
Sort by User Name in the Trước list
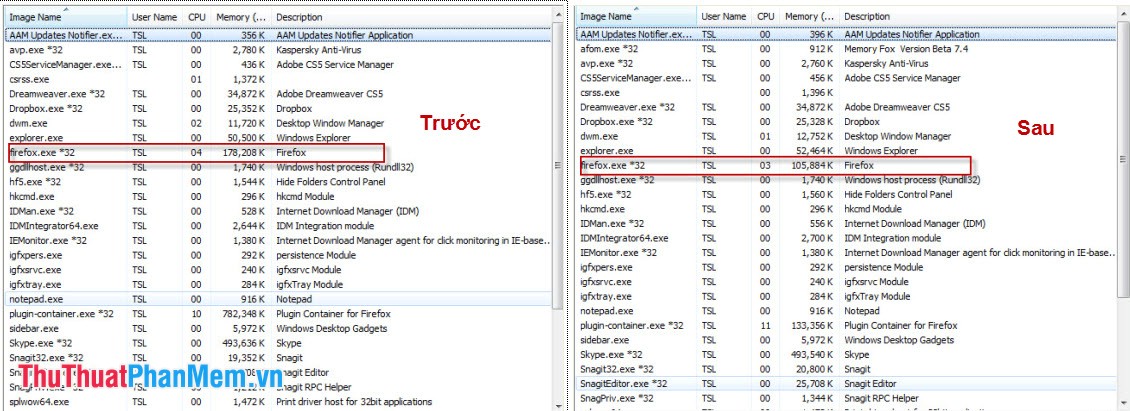(155, 17)
